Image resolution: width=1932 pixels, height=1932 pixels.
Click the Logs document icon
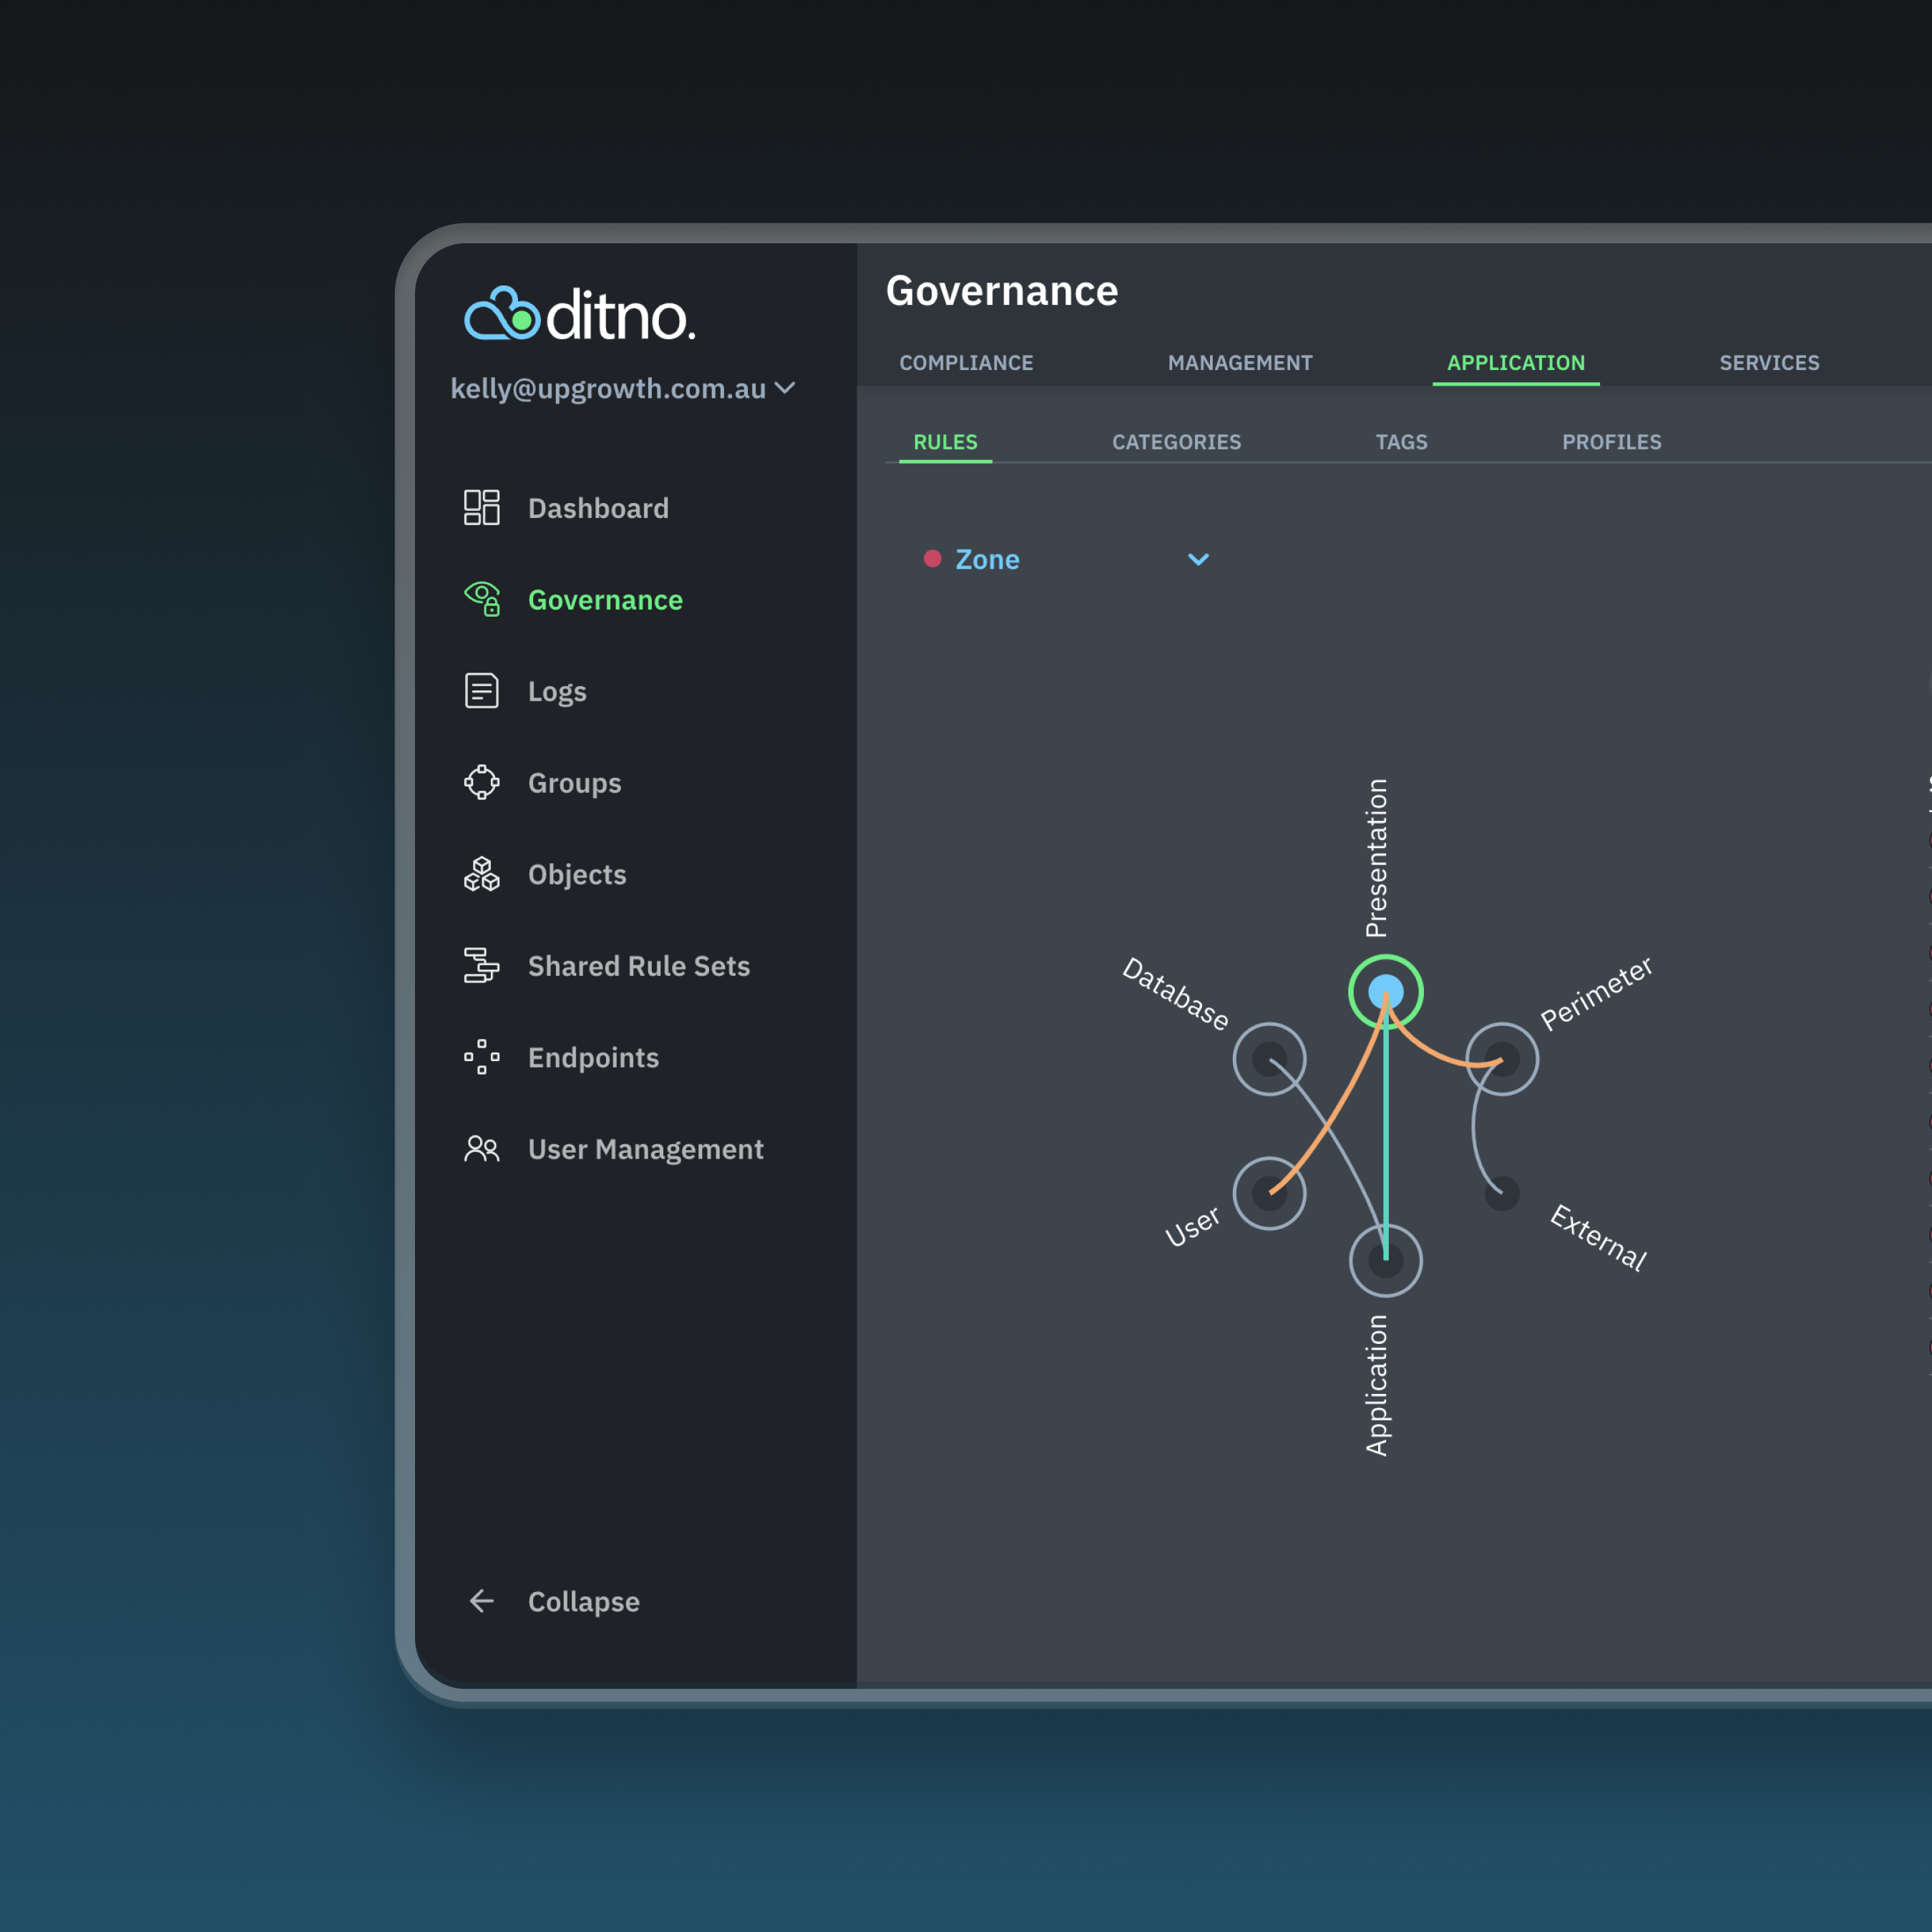[x=482, y=691]
